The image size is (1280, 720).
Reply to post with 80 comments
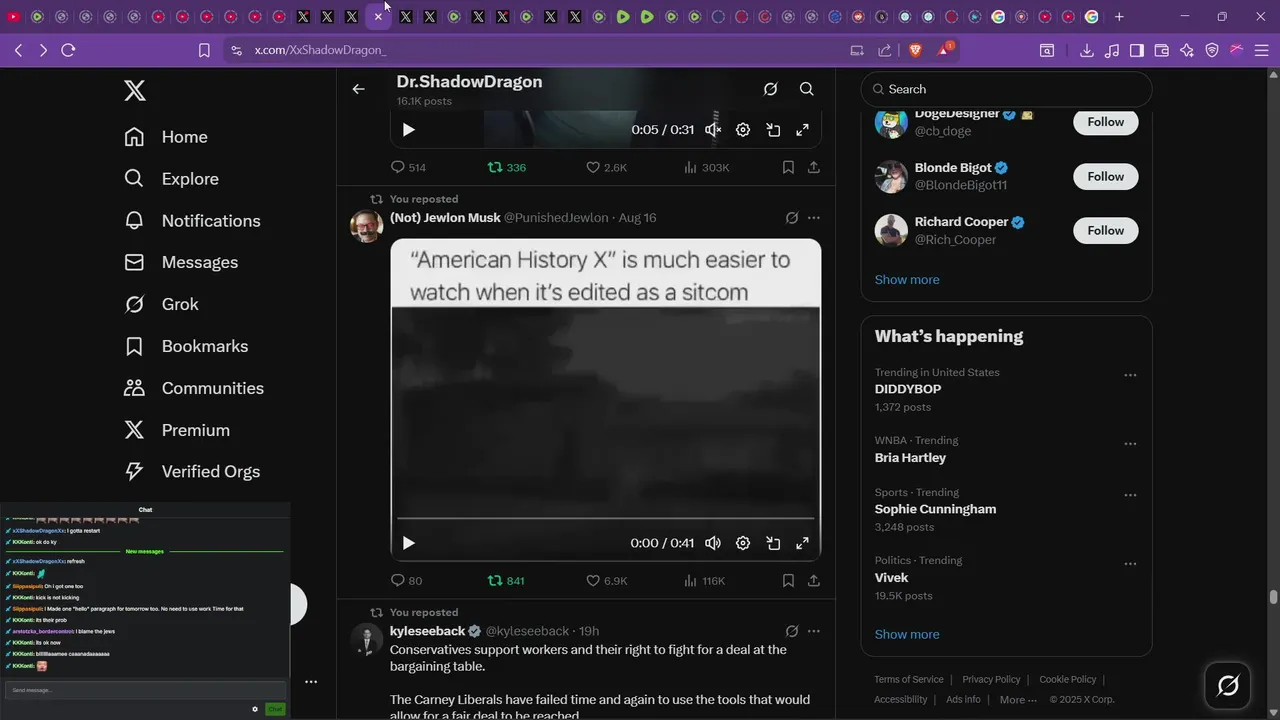(406, 580)
